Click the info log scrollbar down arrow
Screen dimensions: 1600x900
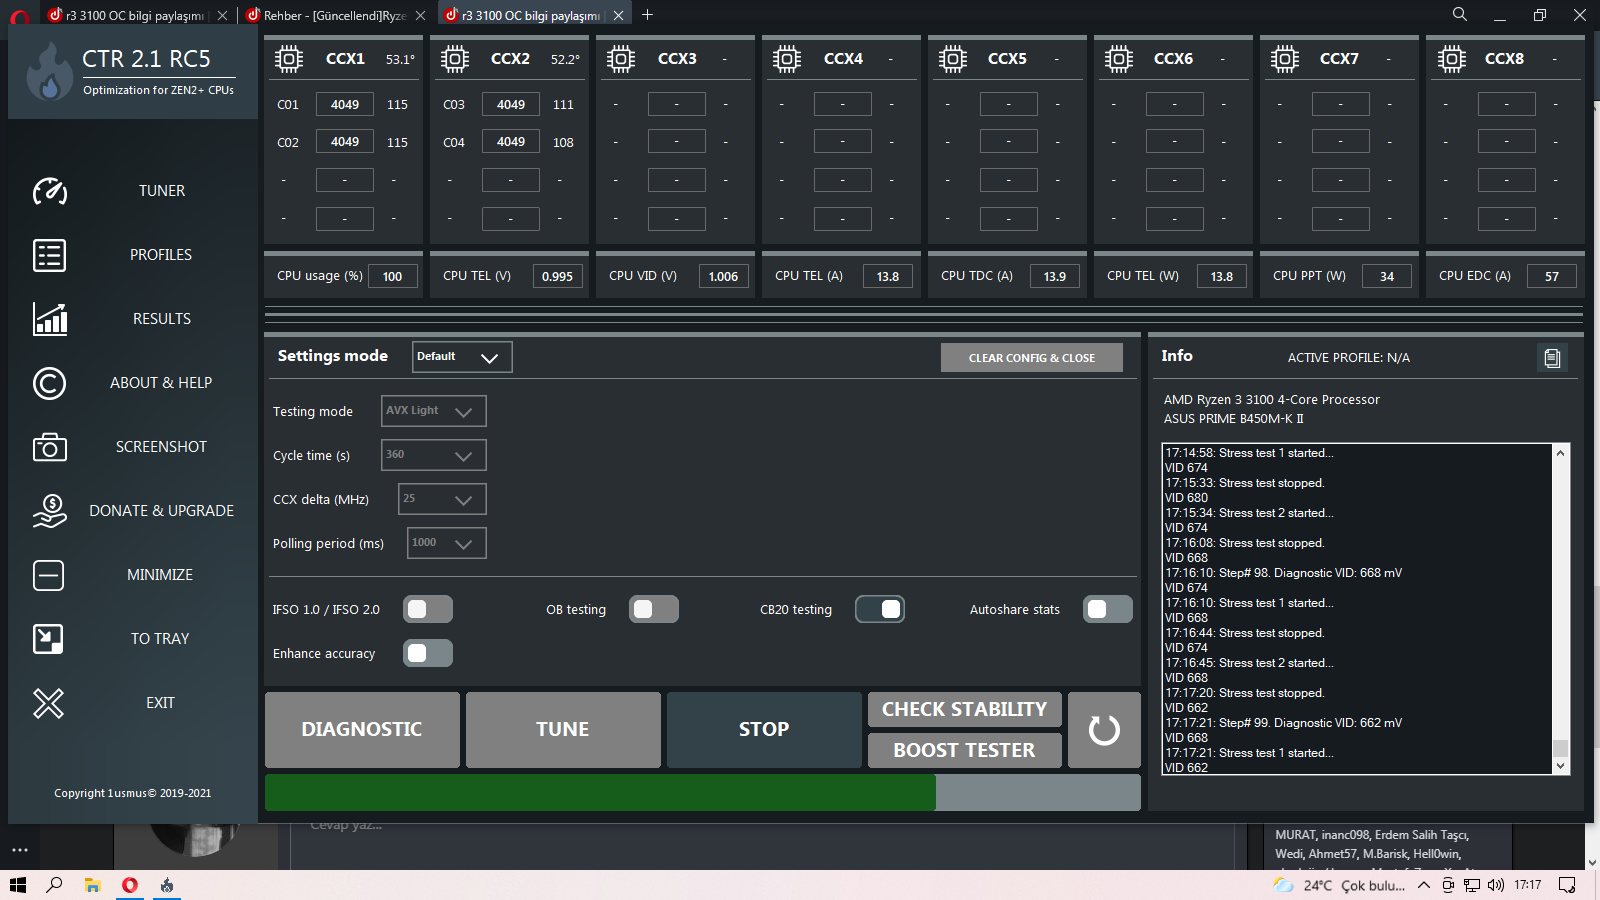(1560, 766)
